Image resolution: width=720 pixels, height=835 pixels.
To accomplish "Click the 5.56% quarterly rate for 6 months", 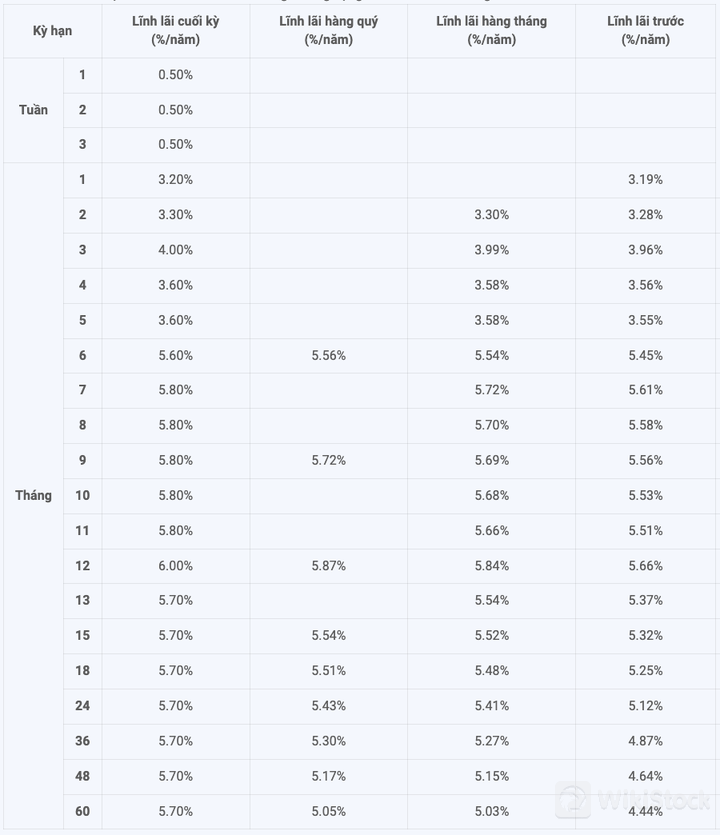I will click(x=328, y=355).
